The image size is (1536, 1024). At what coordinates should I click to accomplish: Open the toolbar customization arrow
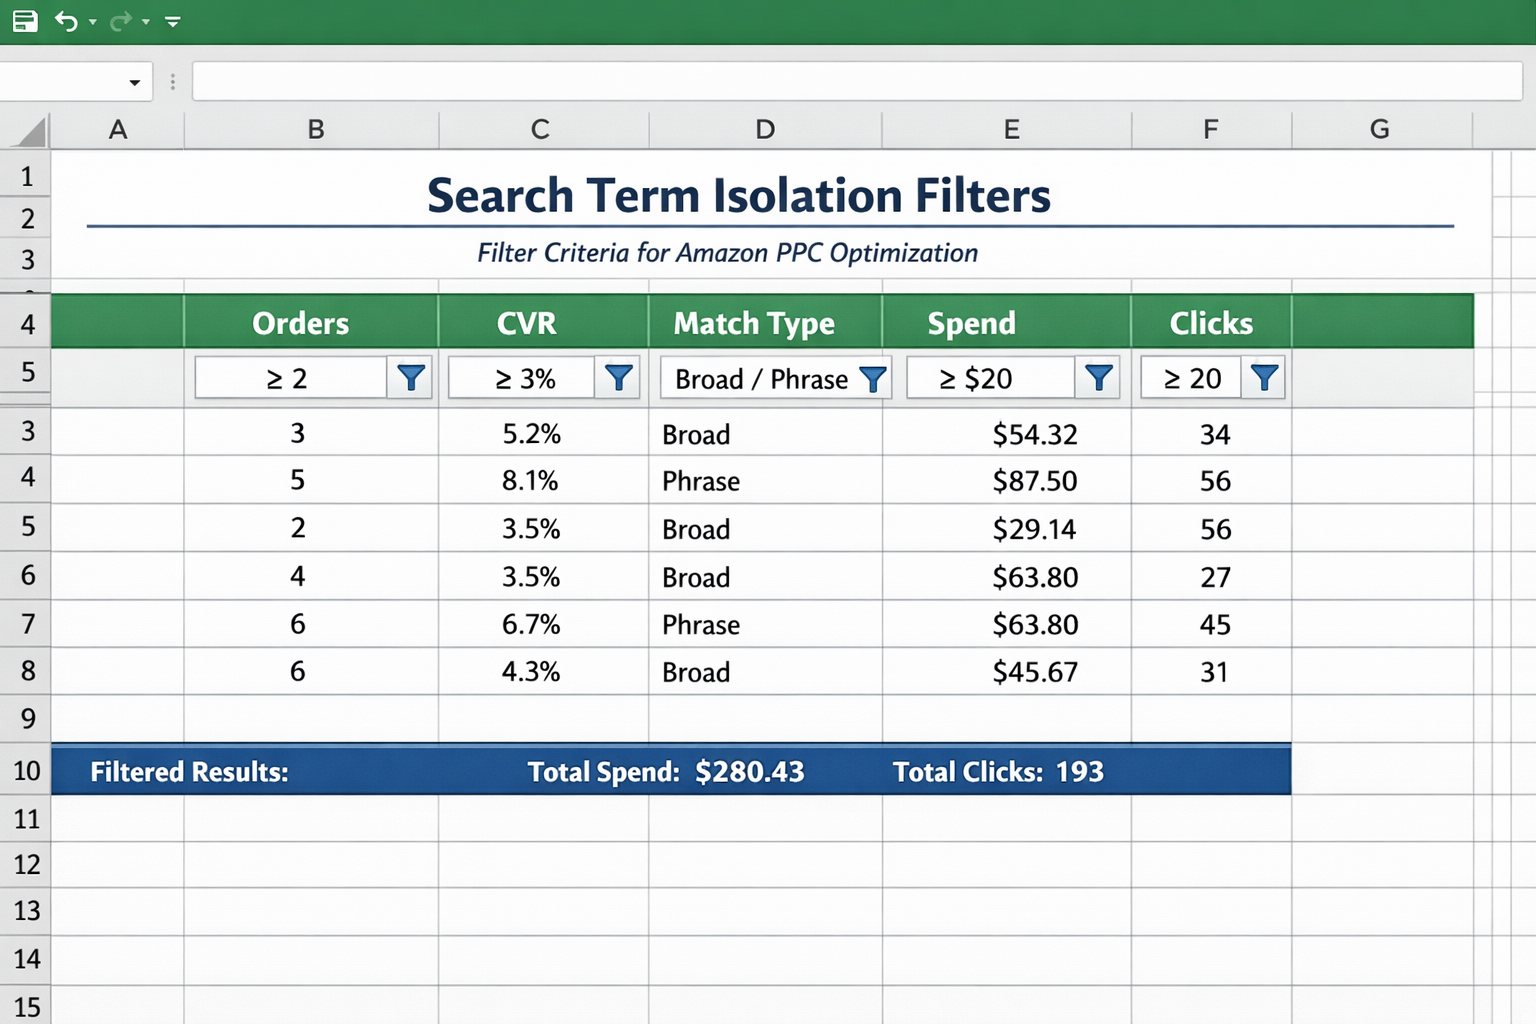point(172,20)
